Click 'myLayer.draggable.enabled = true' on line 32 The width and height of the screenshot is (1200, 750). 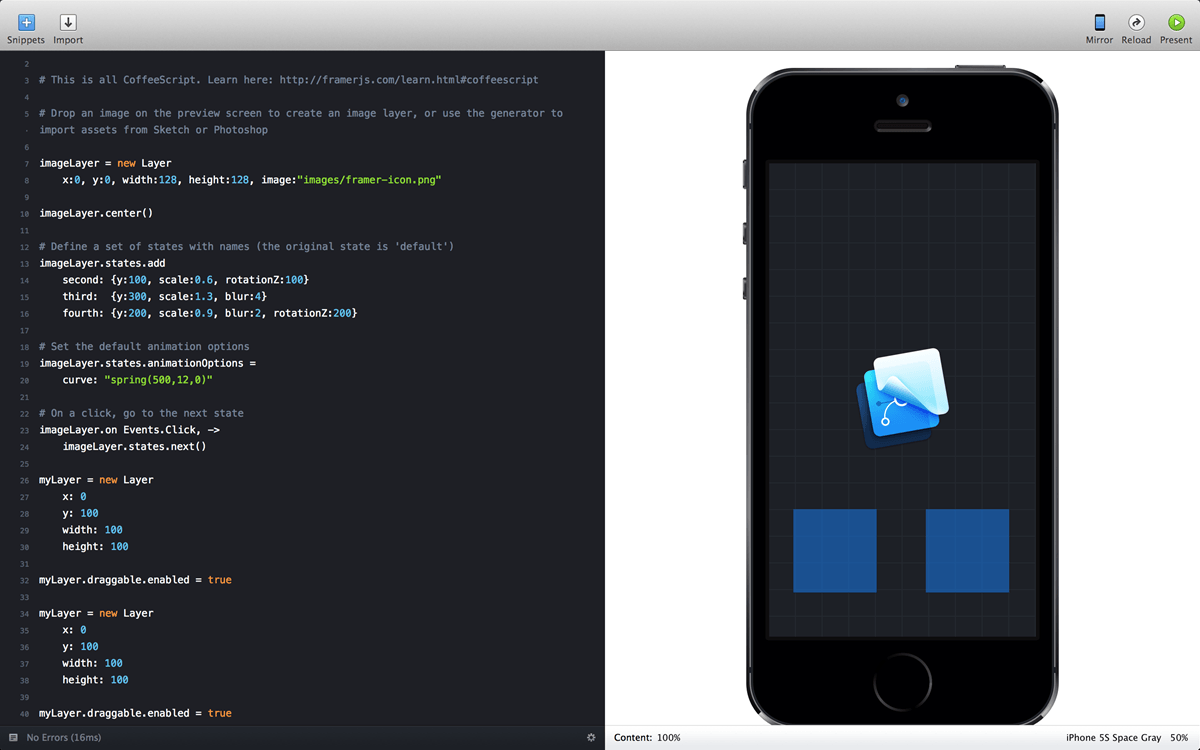tap(135, 580)
